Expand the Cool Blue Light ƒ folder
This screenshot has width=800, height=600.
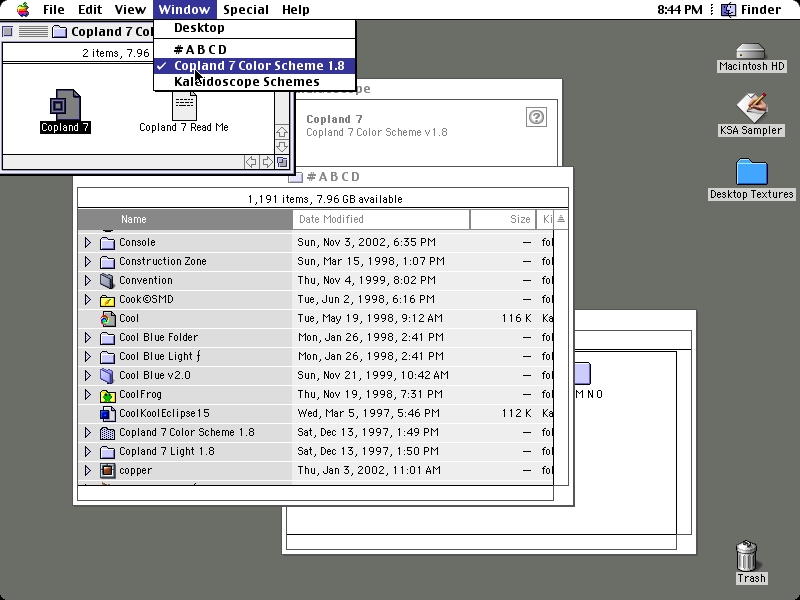click(88, 356)
